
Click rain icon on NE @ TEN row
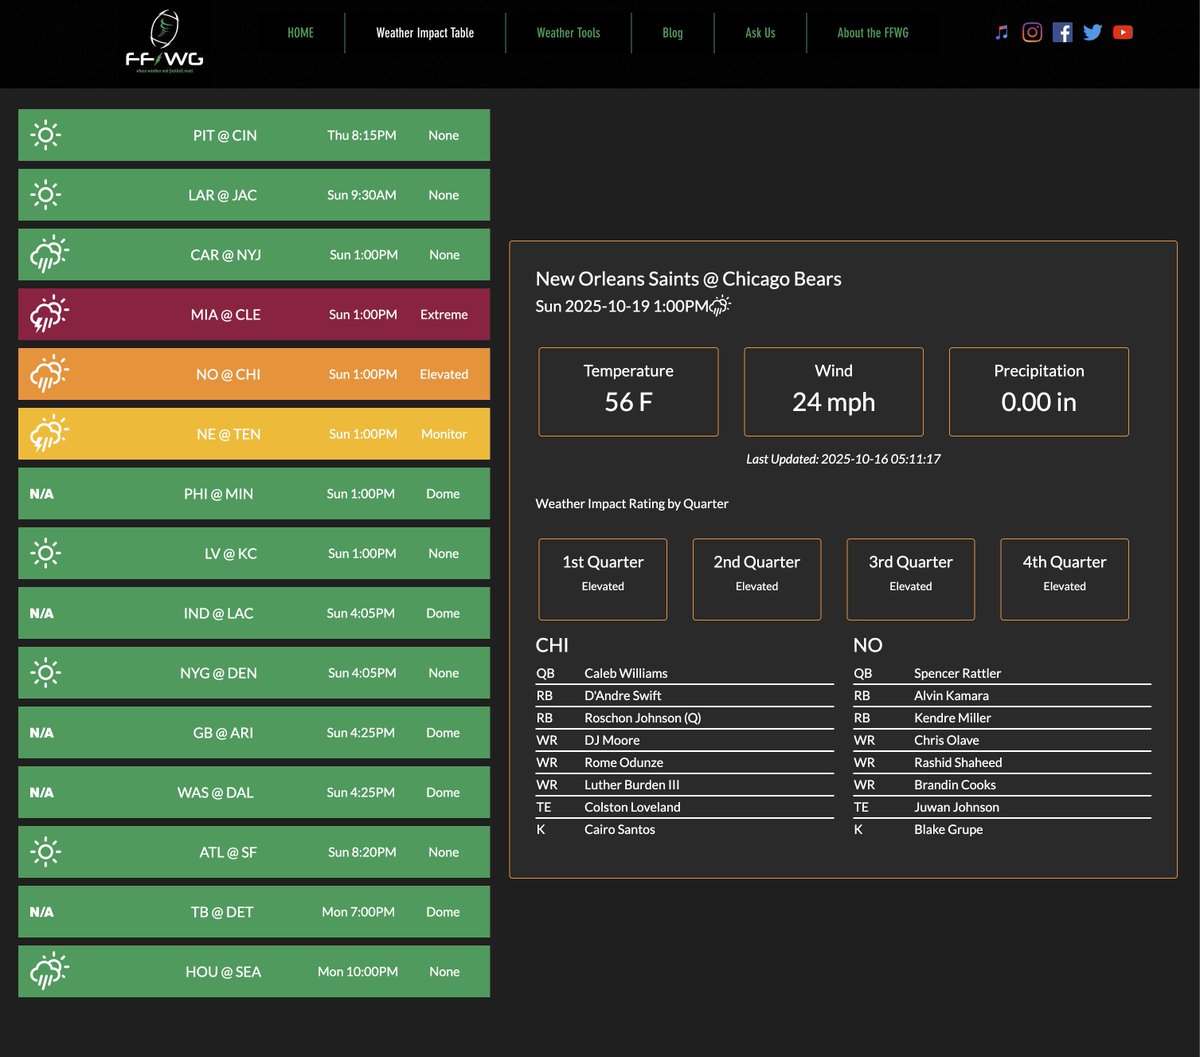[49, 434]
